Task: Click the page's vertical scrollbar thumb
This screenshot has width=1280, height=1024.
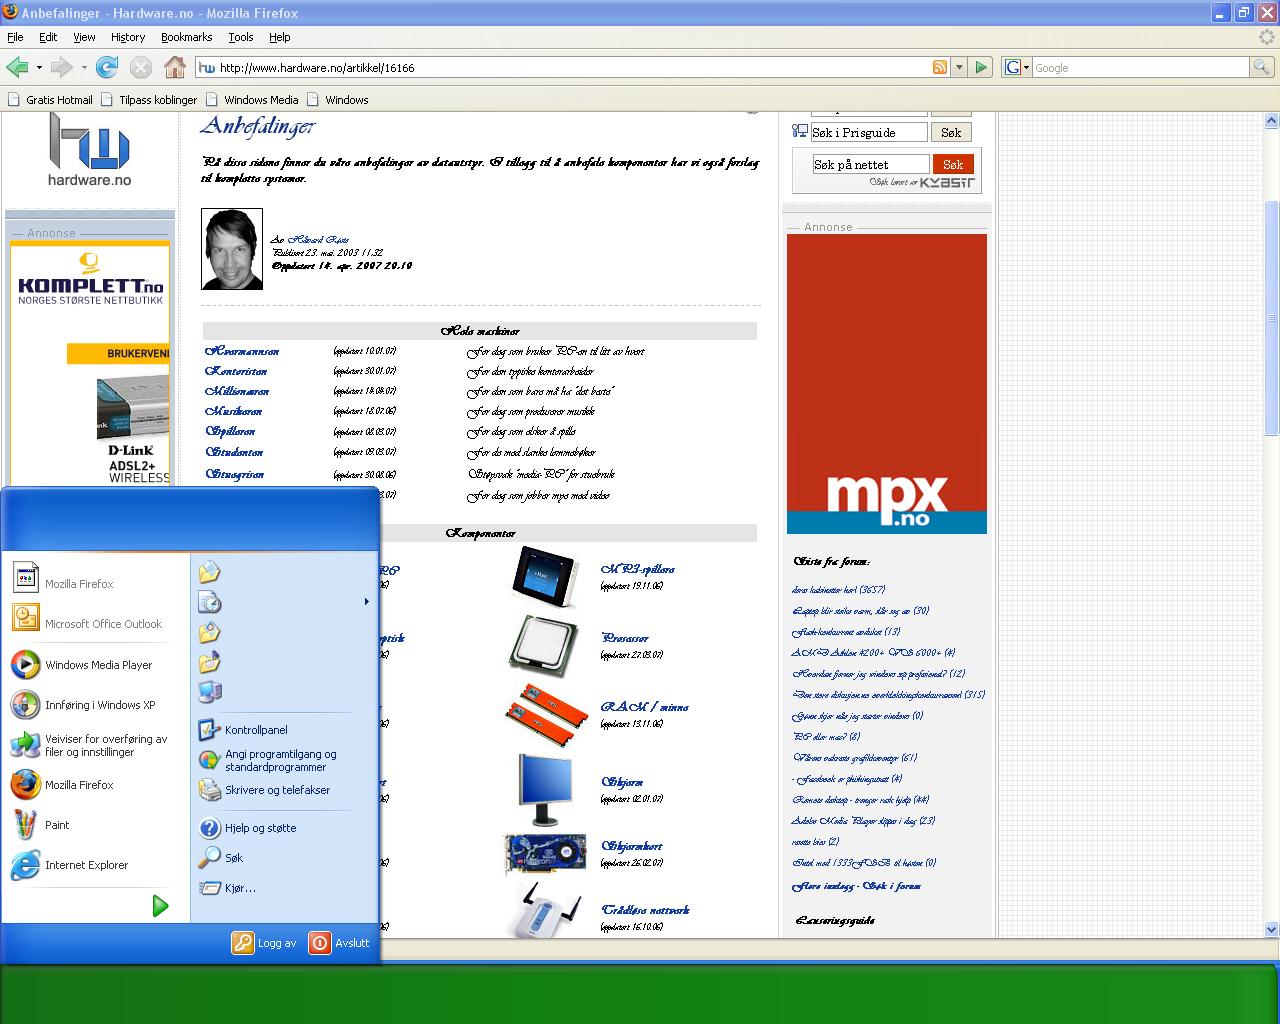Action: click(x=1272, y=318)
